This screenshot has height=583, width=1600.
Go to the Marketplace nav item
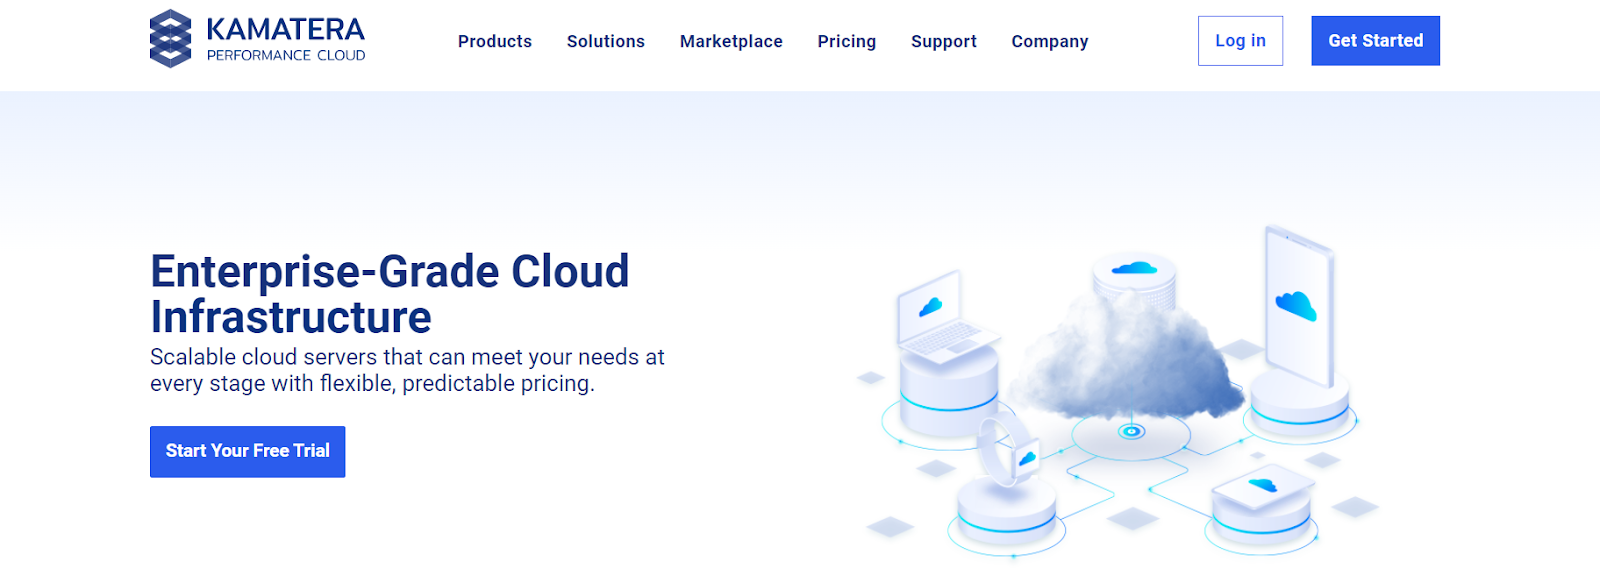pos(731,41)
